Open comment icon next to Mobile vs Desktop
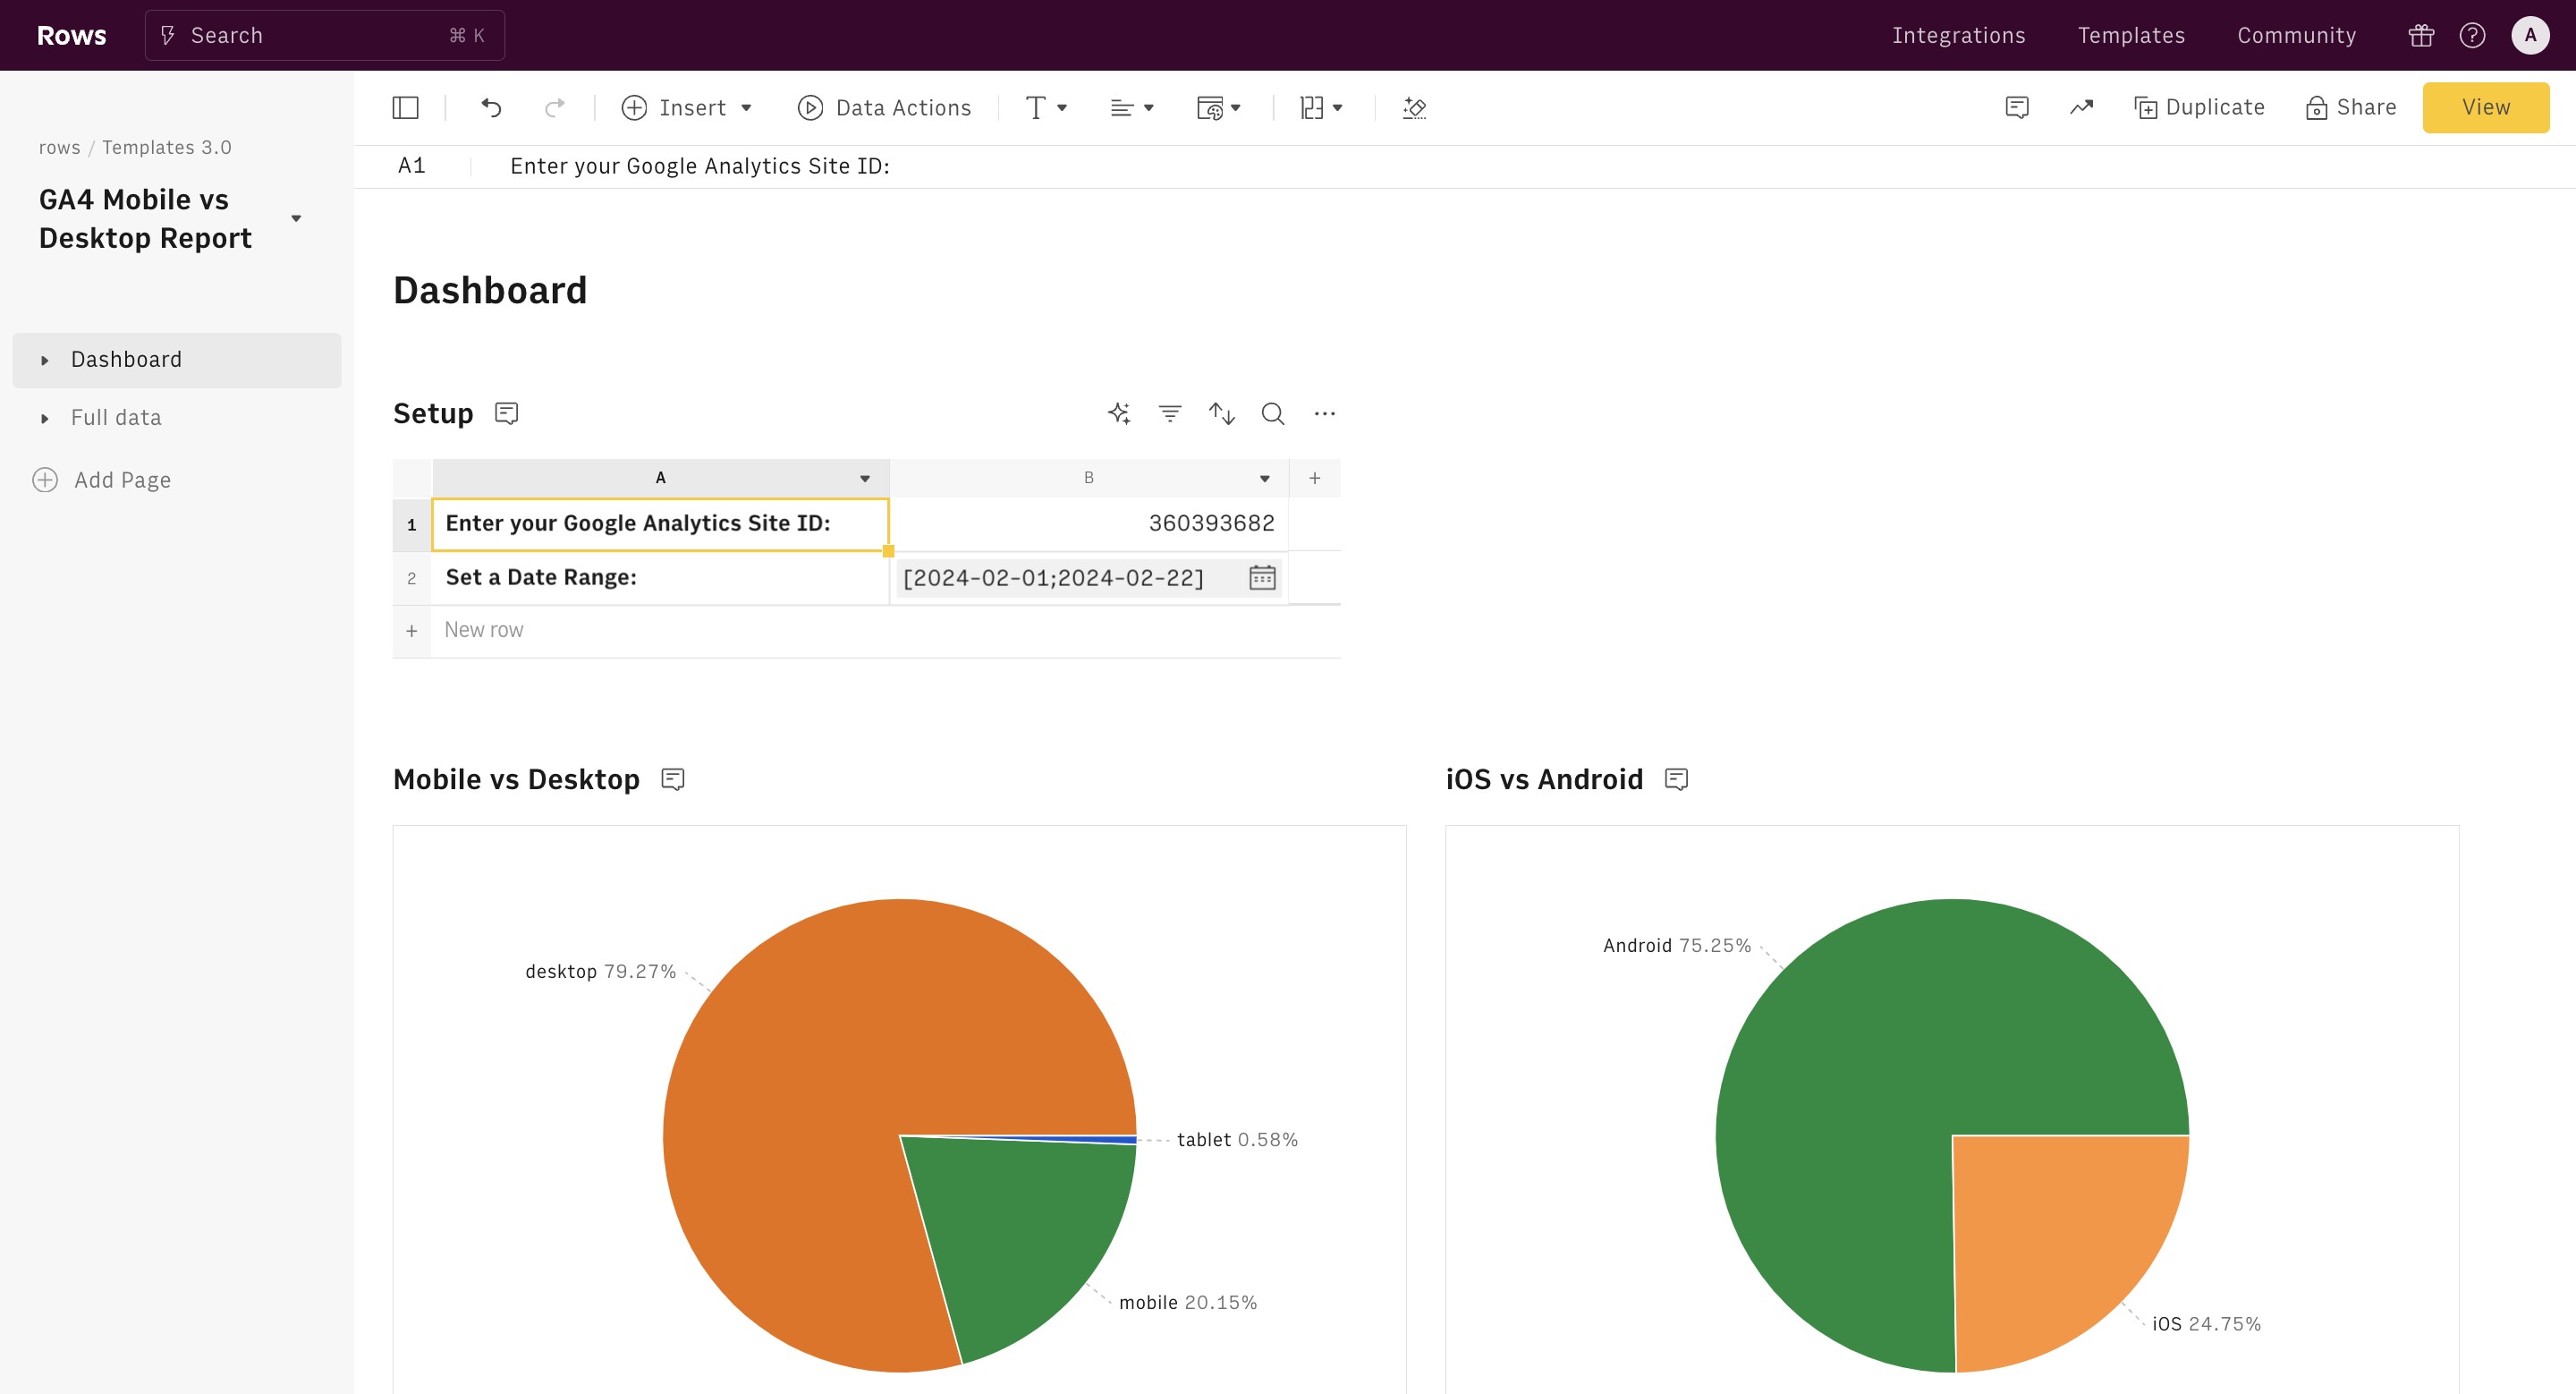2576x1394 pixels. click(673, 779)
